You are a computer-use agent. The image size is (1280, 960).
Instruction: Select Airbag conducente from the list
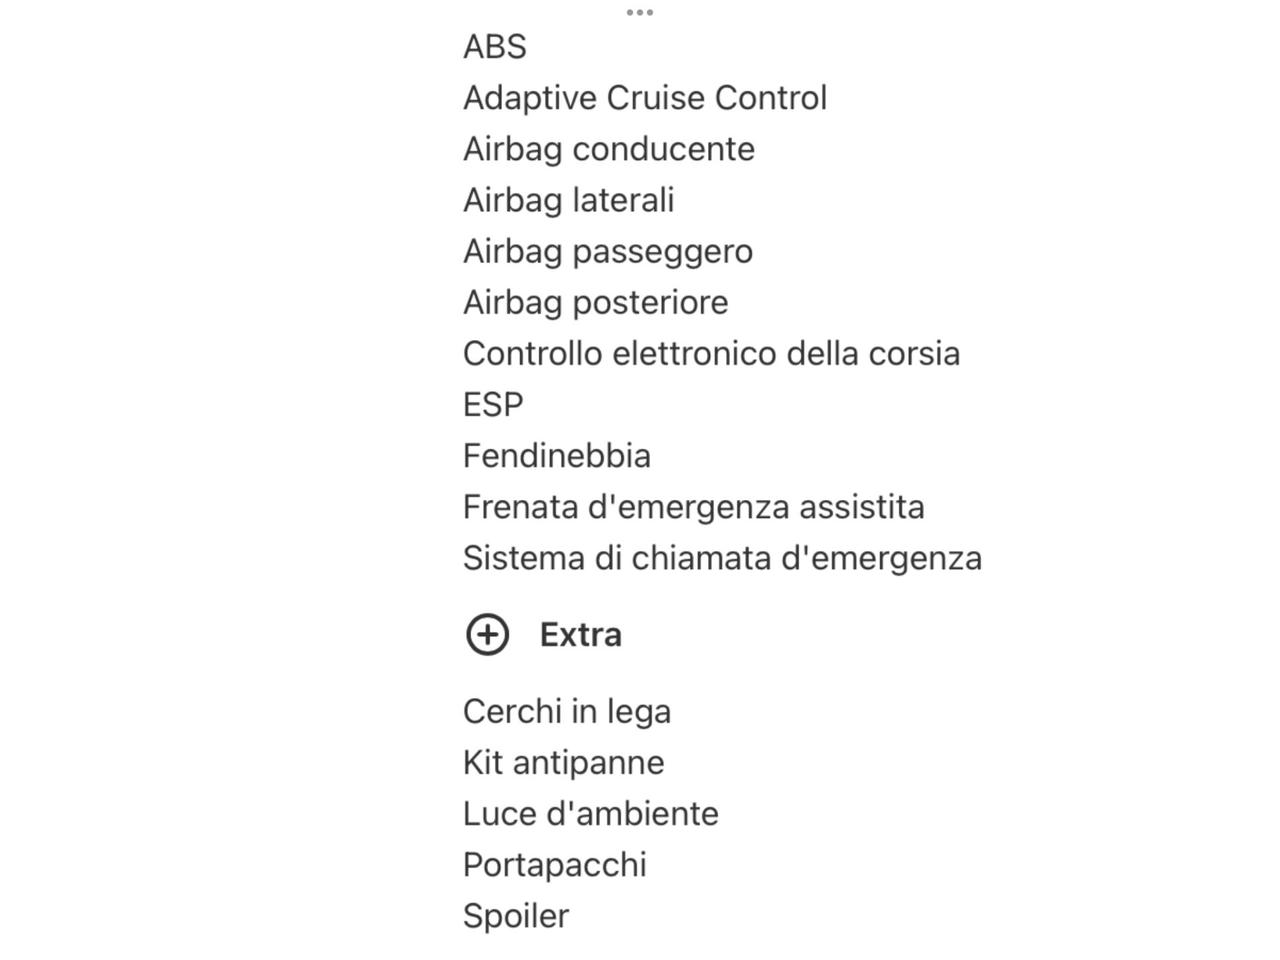pyautogui.click(x=609, y=148)
